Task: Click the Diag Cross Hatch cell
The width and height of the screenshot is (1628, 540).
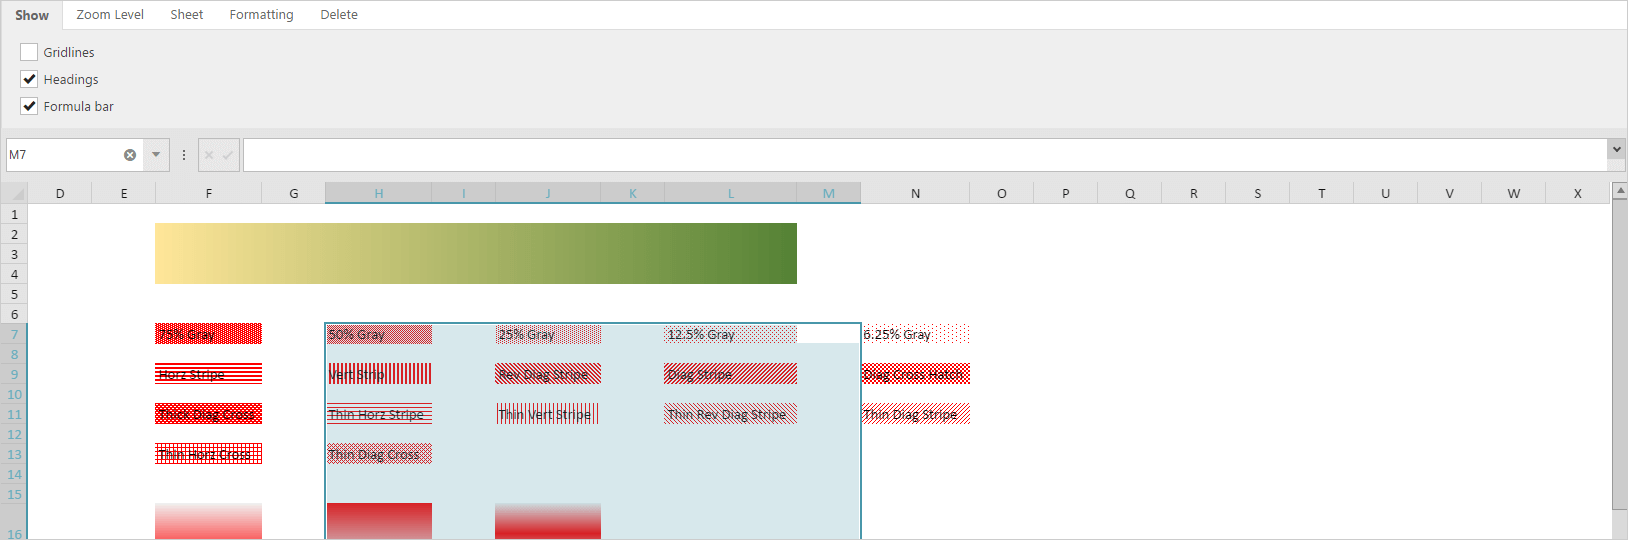Action: point(916,374)
